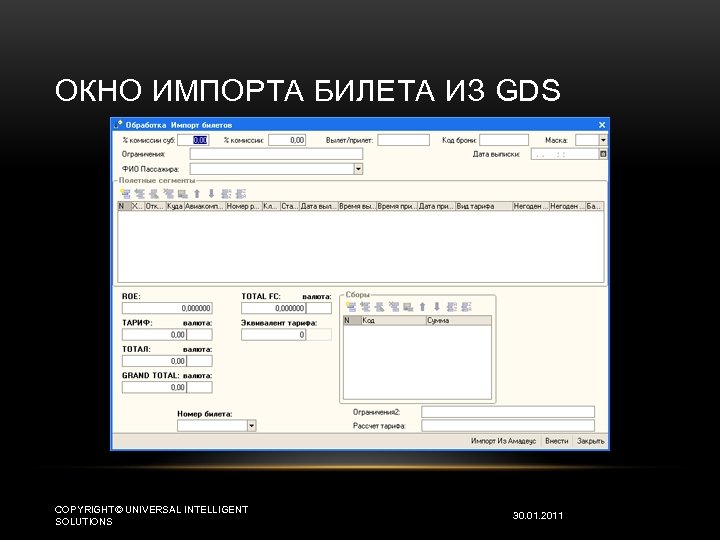
Task: Click Add-by-copy icon in Полетные сегменты toolbar
Action: [x=140, y=194]
